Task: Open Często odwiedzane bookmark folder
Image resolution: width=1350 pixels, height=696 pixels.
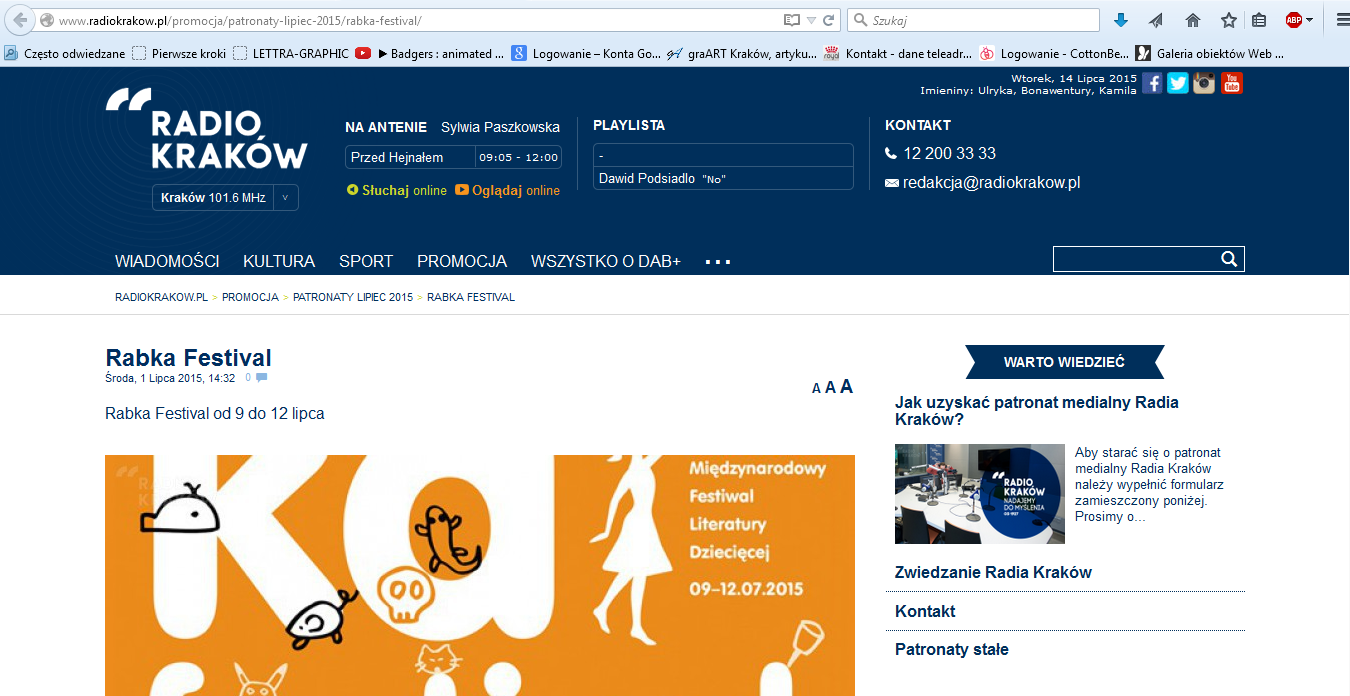Action: tap(65, 54)
